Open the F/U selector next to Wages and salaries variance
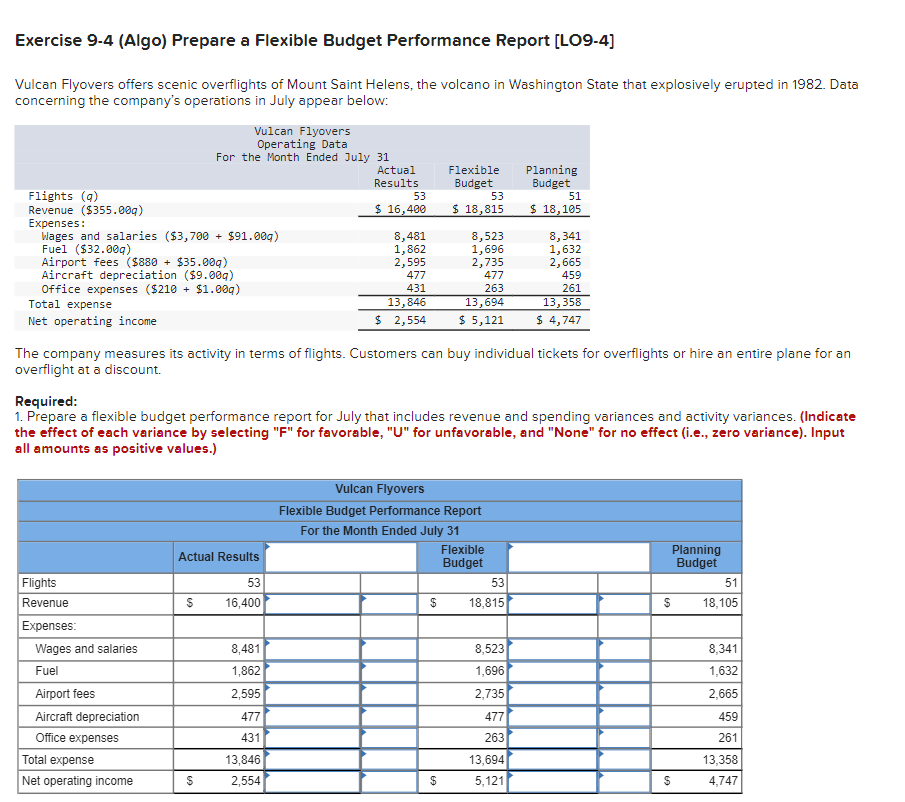This screenshot has width=905, height=802. (x=390, y=648)
